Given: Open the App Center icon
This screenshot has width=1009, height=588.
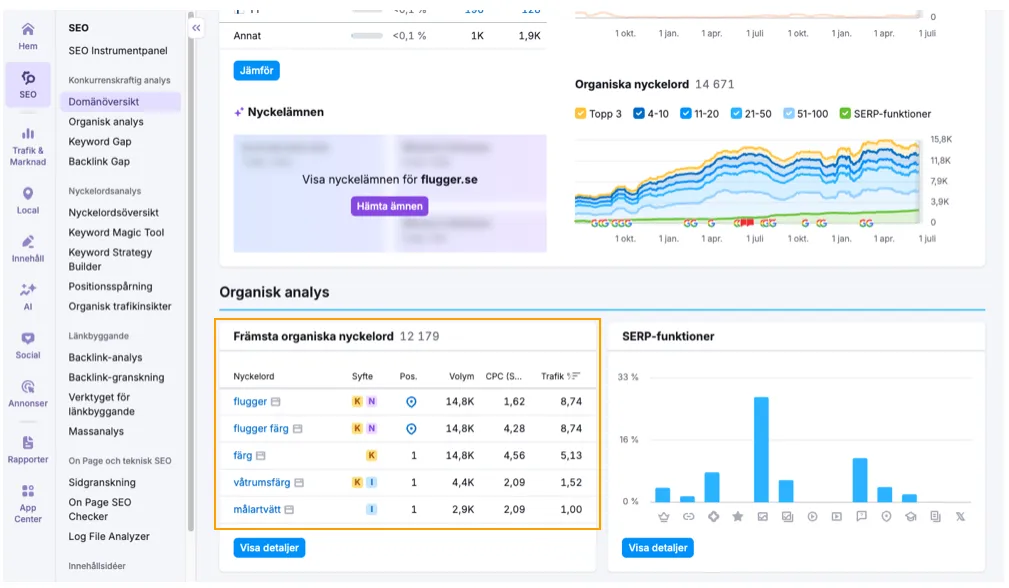Looking at the screenshot, I should point(28,492).
